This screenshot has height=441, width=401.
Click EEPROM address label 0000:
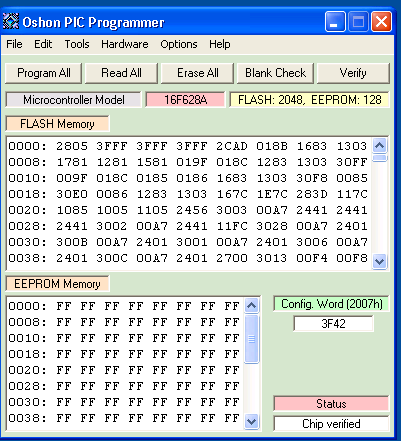[27, 306]
